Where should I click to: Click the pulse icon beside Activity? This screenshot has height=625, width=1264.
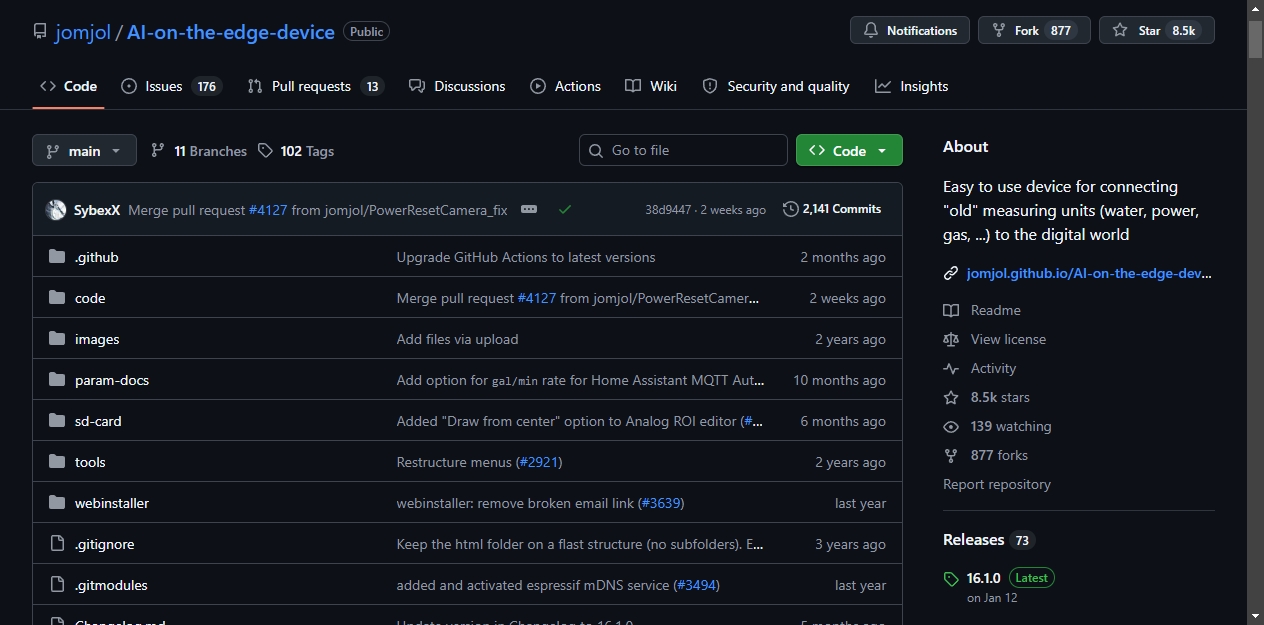pos(951,368)
